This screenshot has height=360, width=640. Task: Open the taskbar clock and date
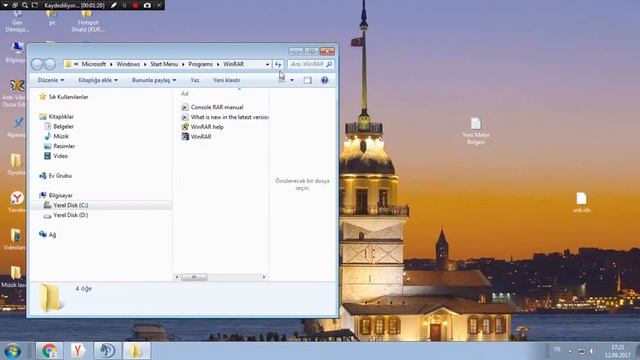(618, 351)
